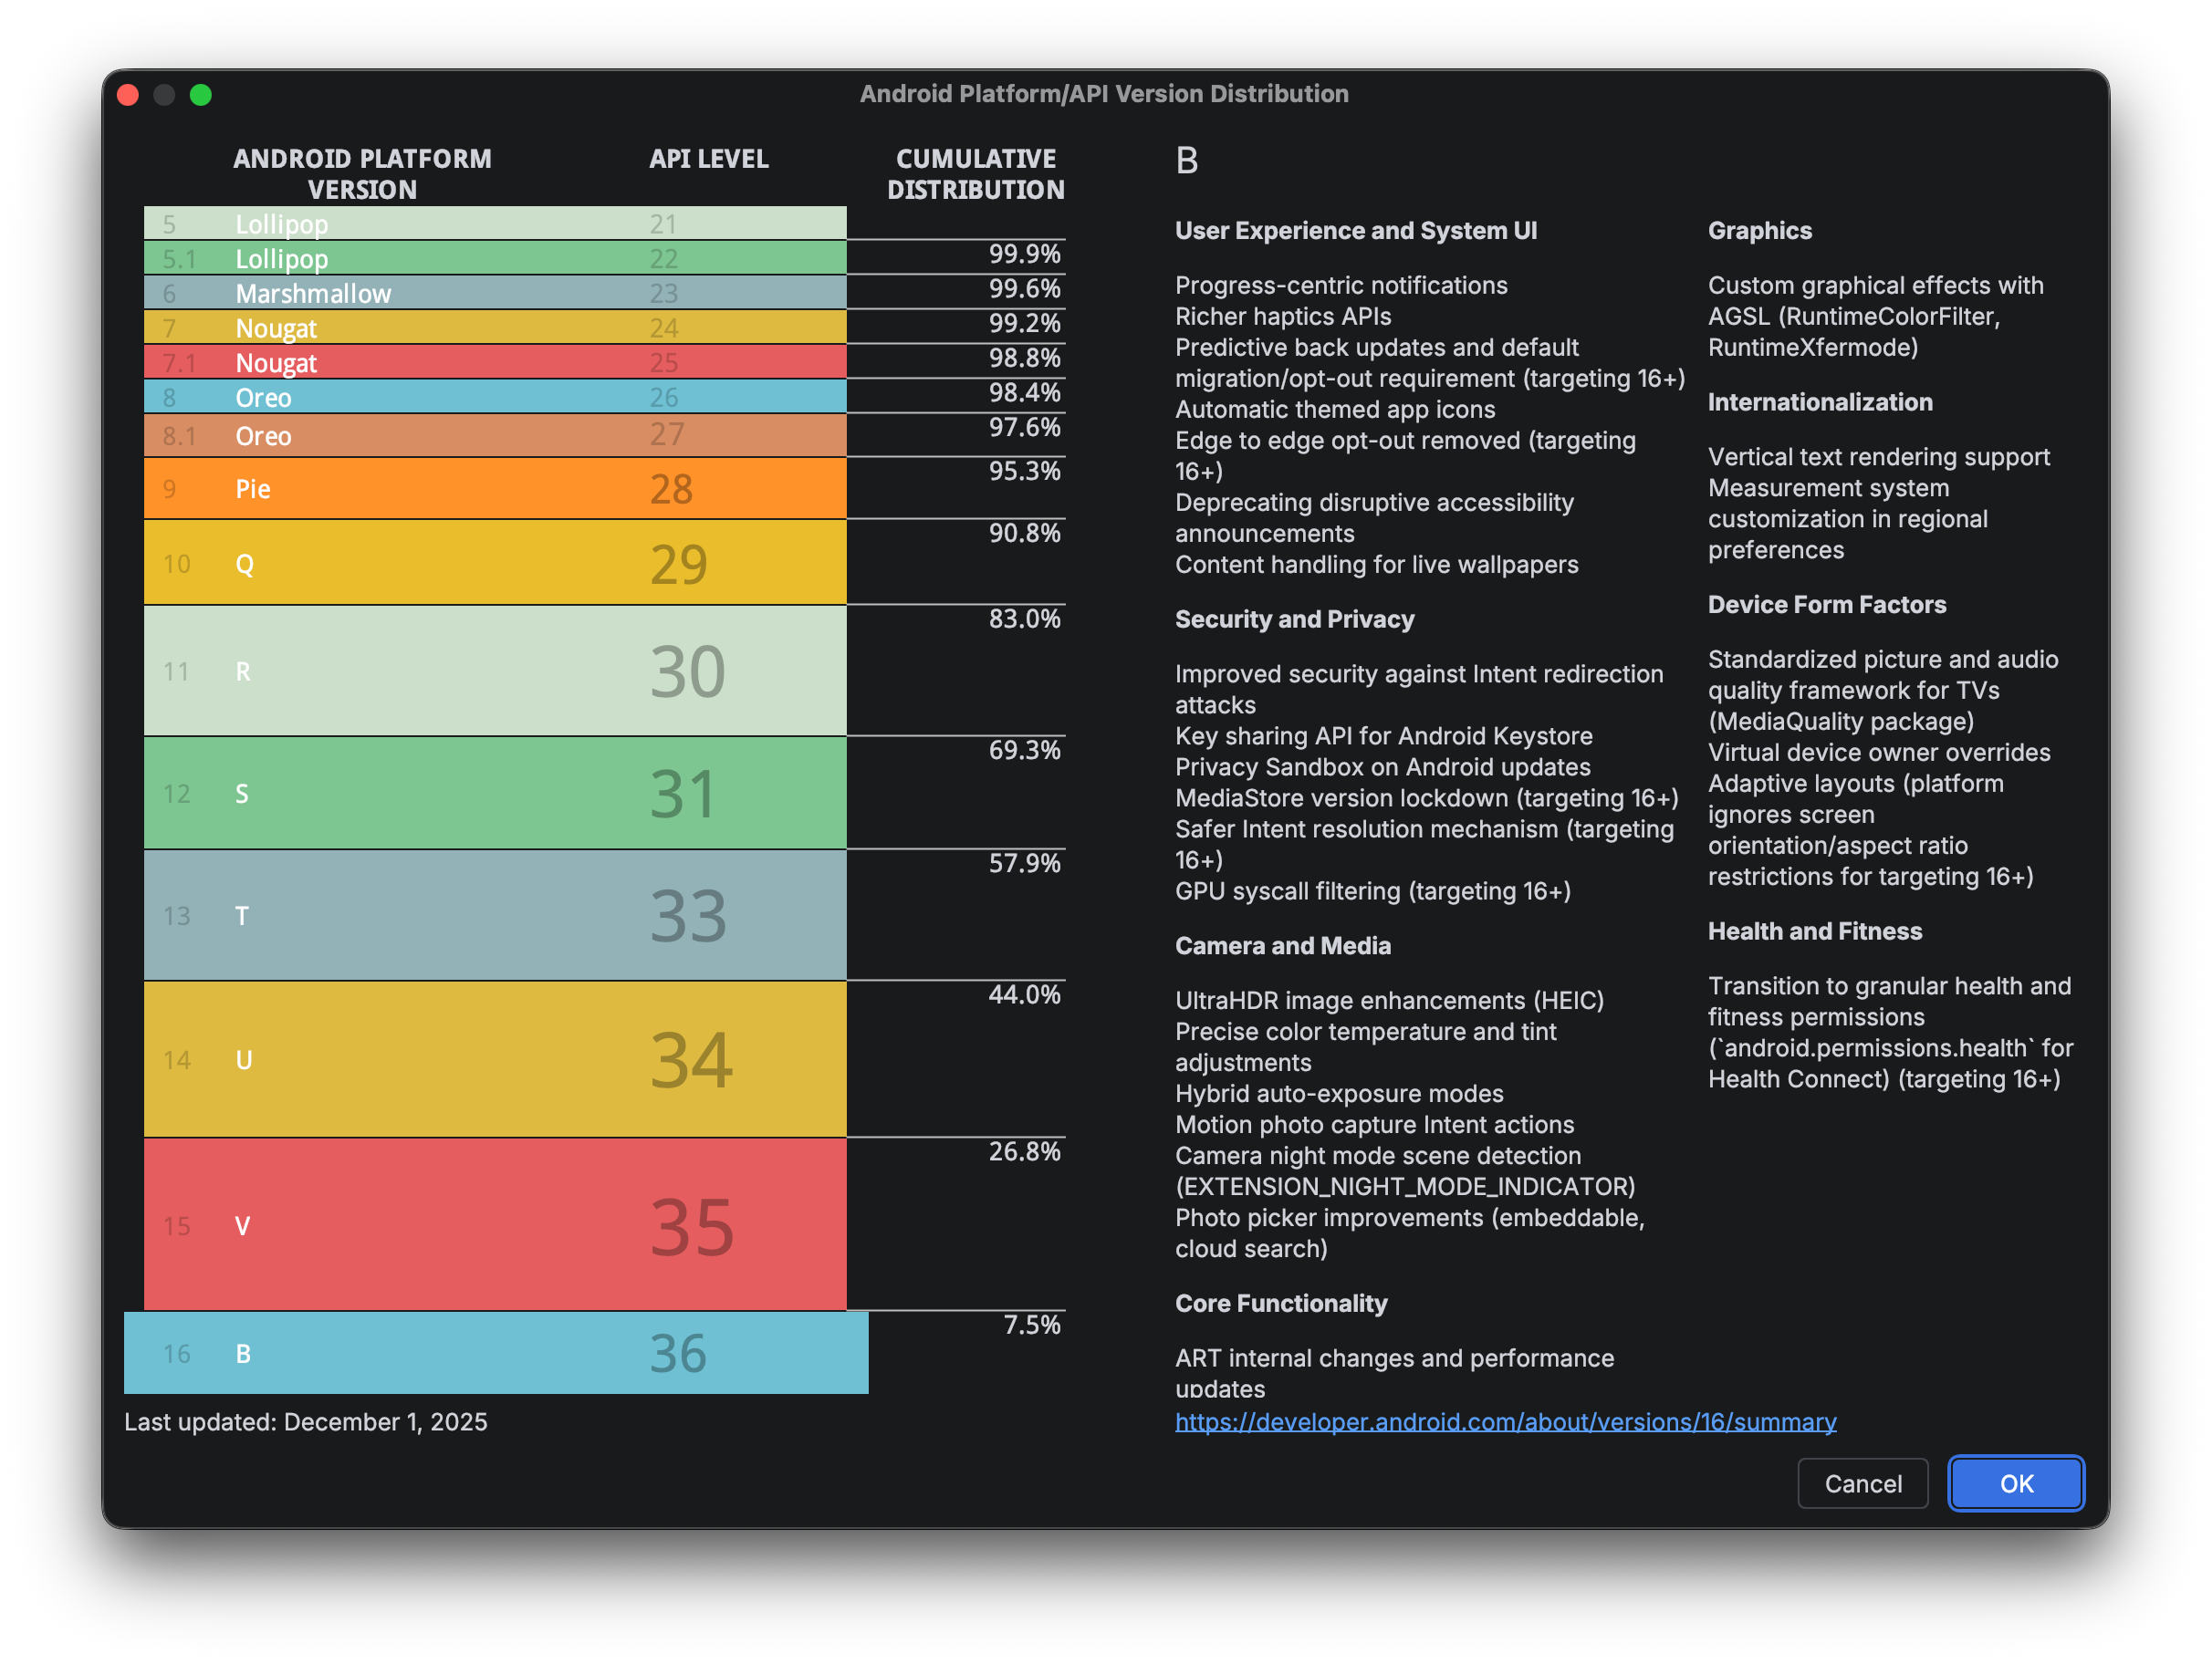
Task: Click the 95.3% cumulative distribution value
Action: [x=1024, y=471]
